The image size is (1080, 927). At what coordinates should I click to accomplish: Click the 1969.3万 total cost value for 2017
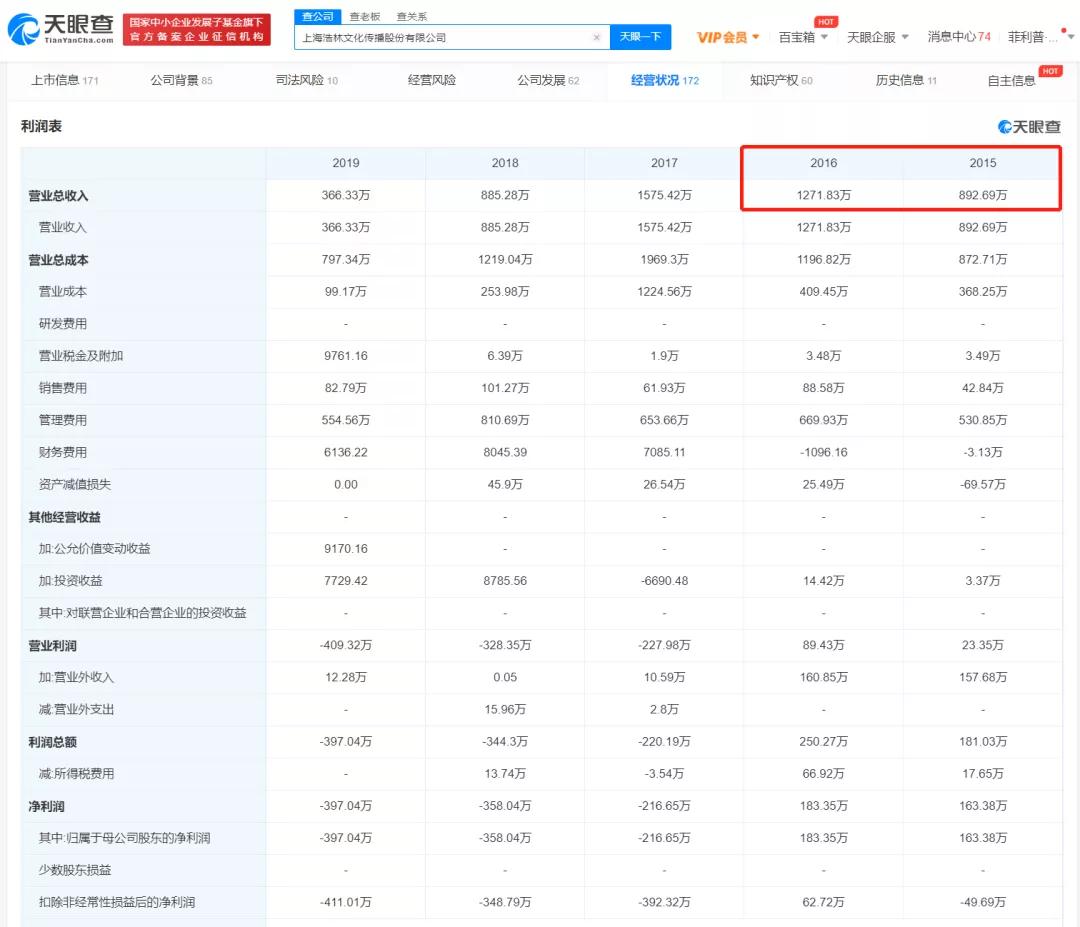[x=664, y=259]
